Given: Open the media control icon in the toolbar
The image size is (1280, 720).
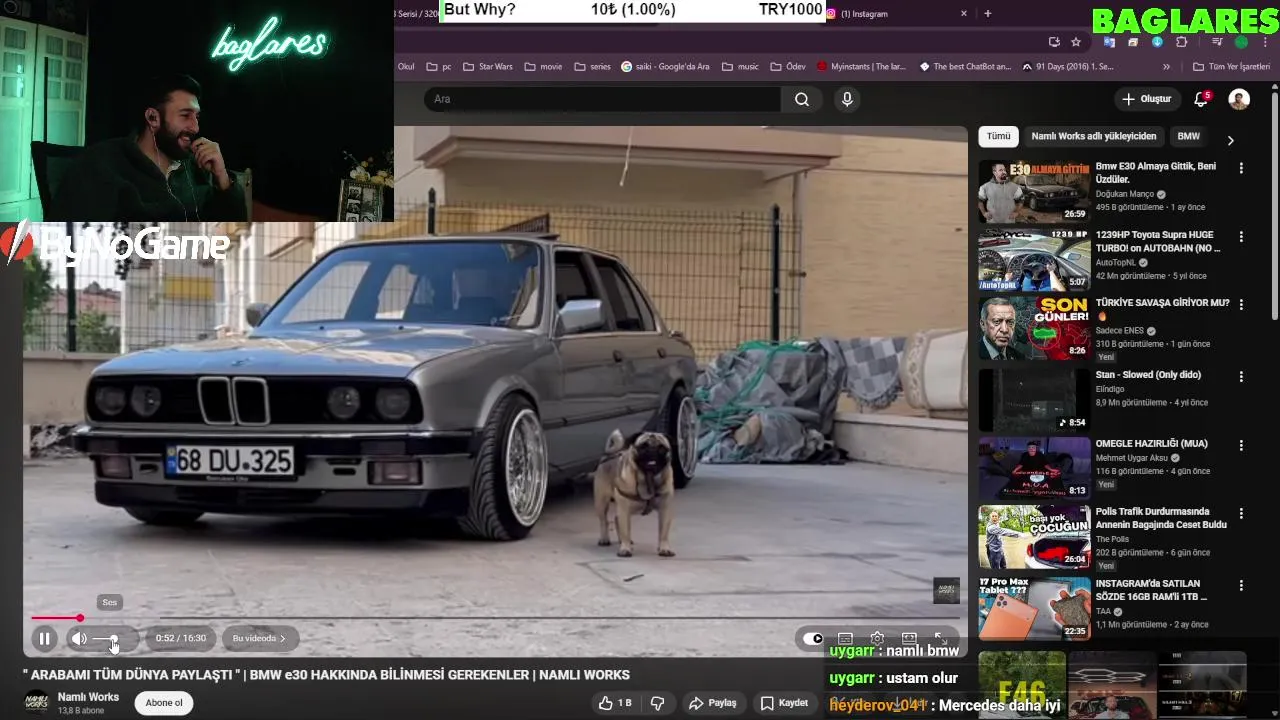Looking at the screenshot, I should [1217, 42].
